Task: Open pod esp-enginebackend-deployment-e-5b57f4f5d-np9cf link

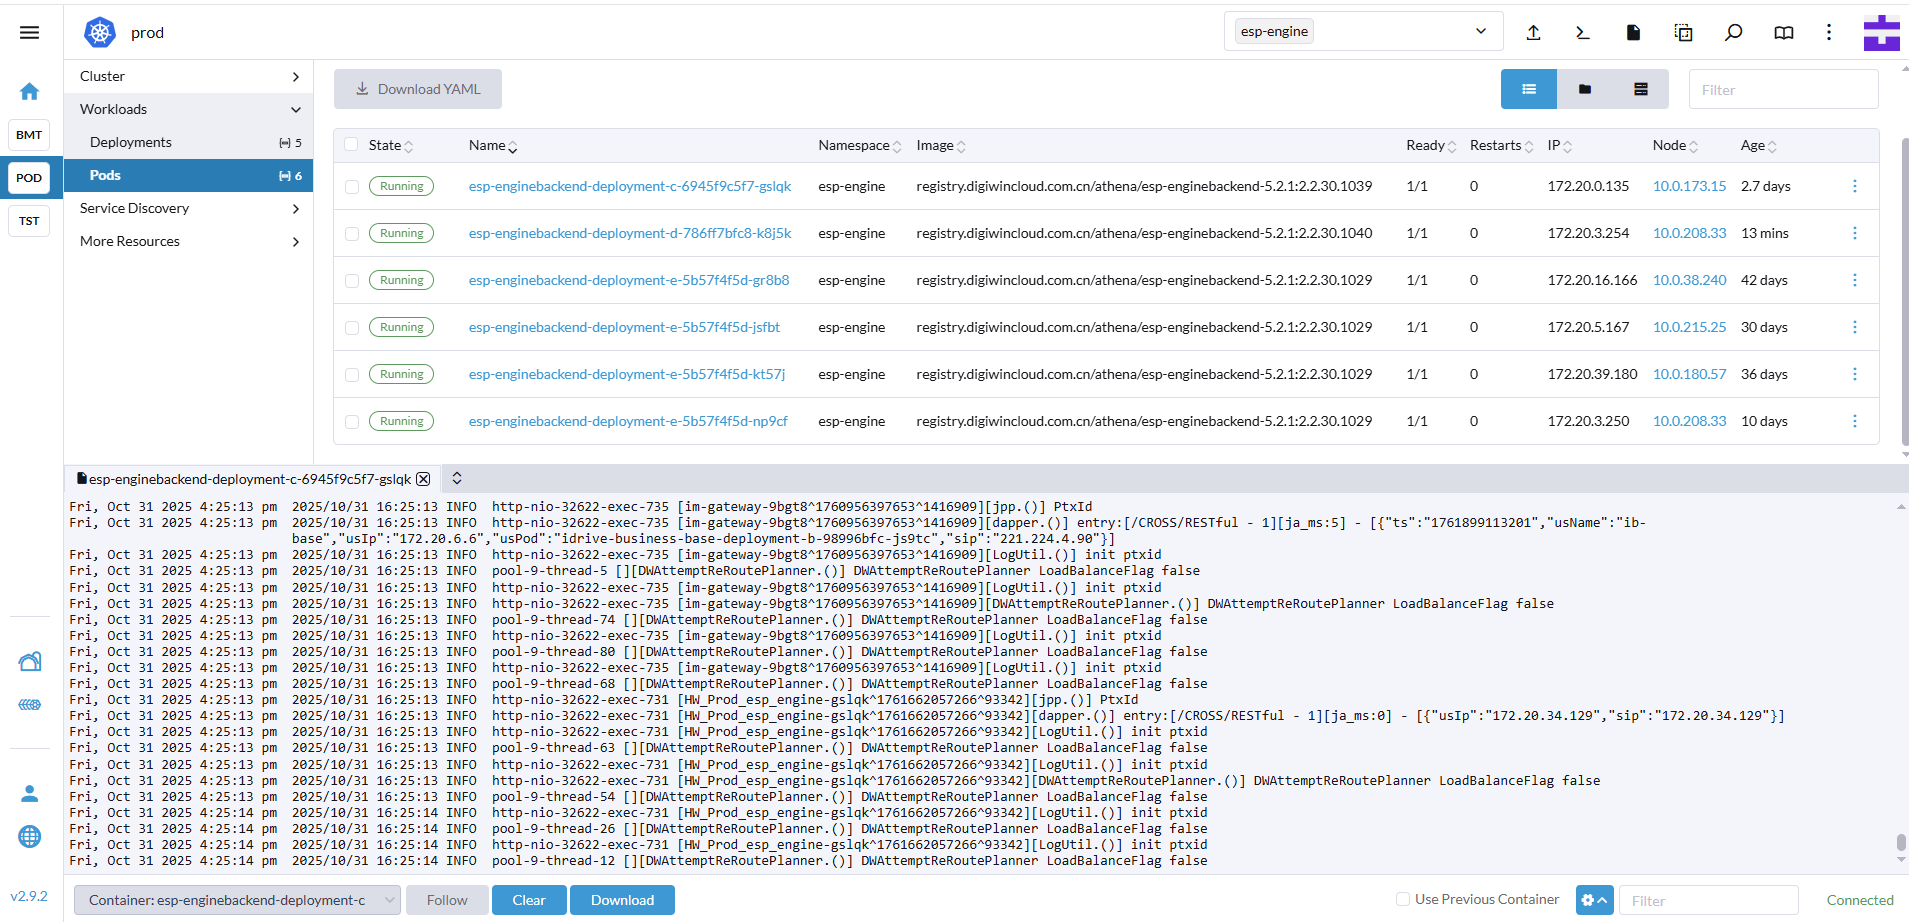Action: [628, 421]
